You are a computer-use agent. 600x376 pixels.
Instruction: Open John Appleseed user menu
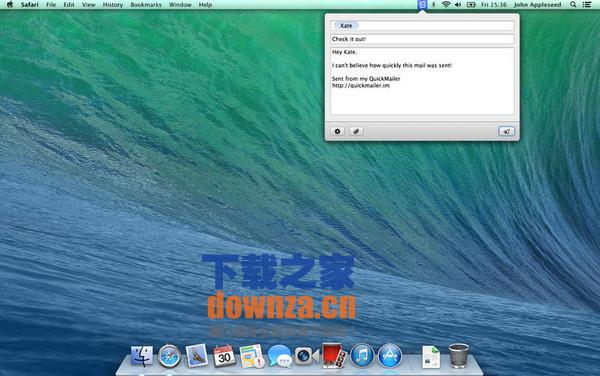click(537, 5)
